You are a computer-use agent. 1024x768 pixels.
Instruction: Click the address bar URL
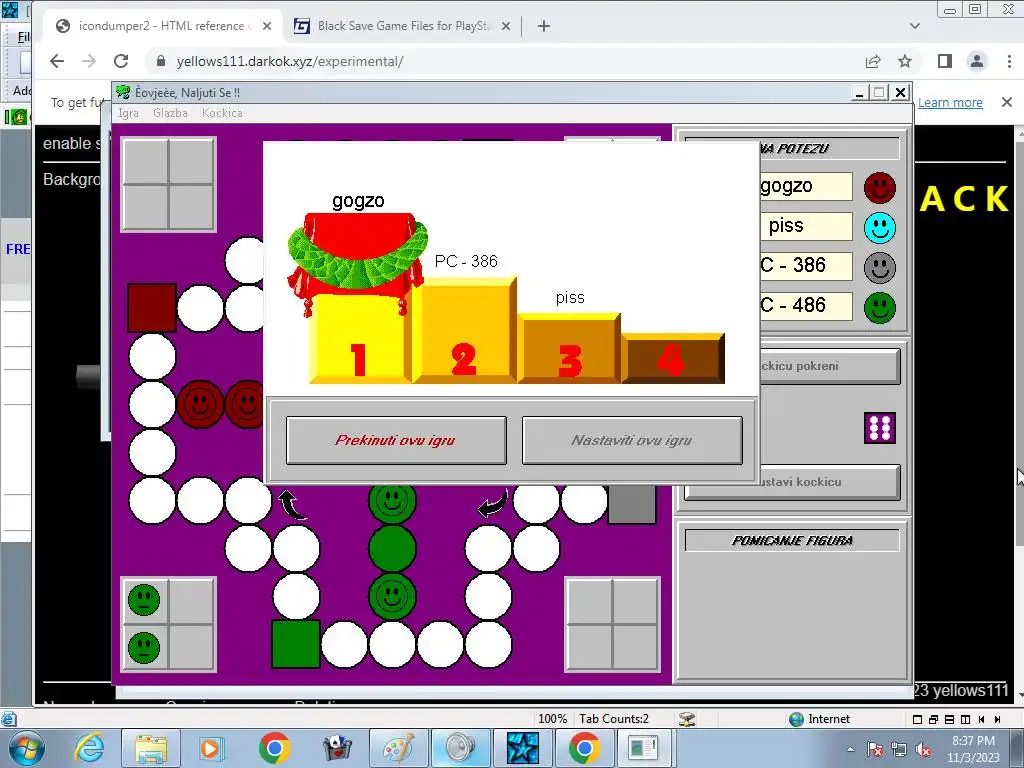(x=290, y=61)
